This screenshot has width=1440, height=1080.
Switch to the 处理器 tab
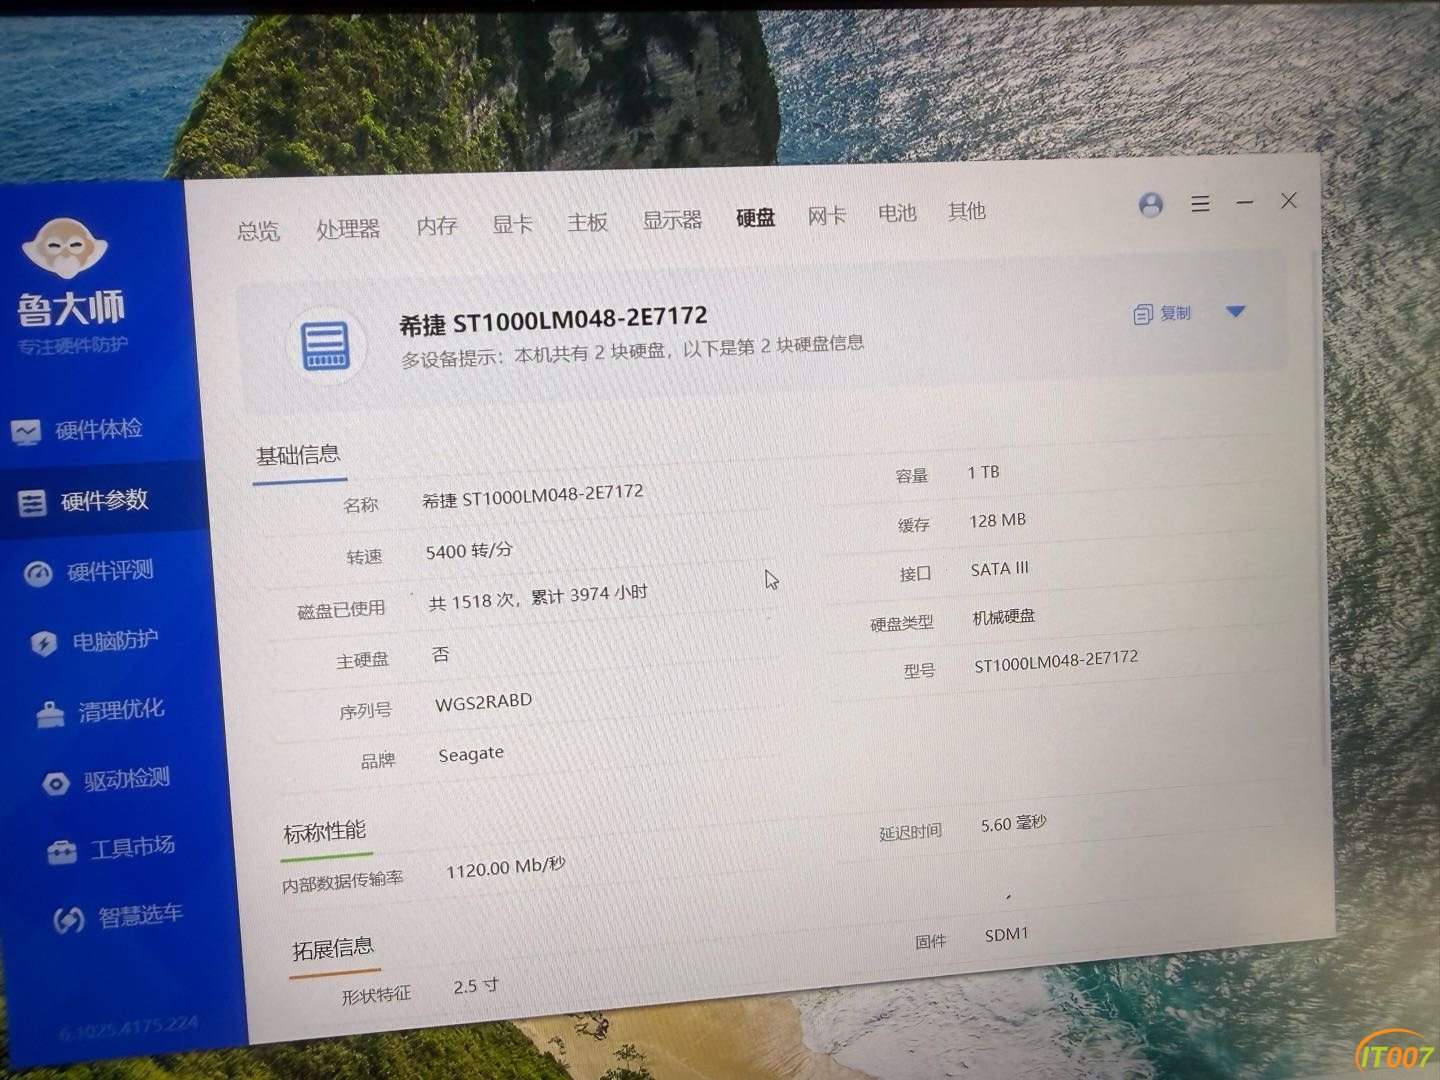pyautogui.click(x=348, y=229)
